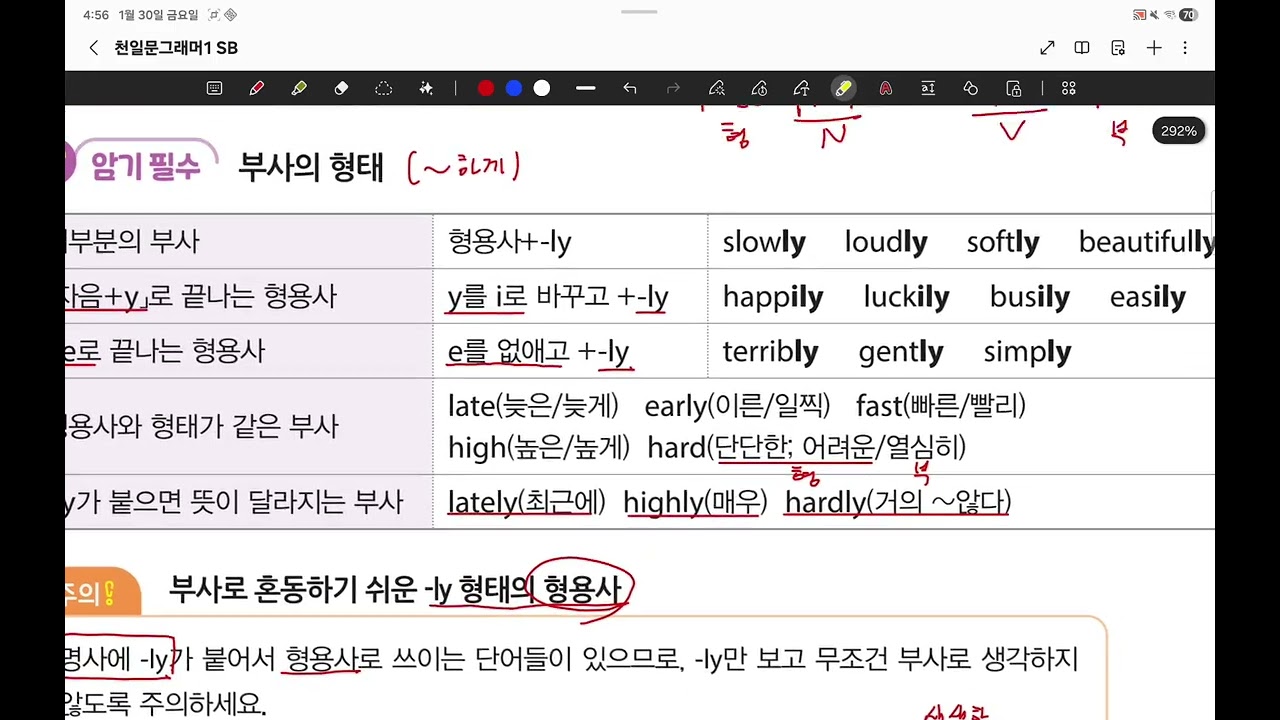1280x720 pixels.
Task: Open the four-dot grid of more tools
Action: tap(1068, 88)
